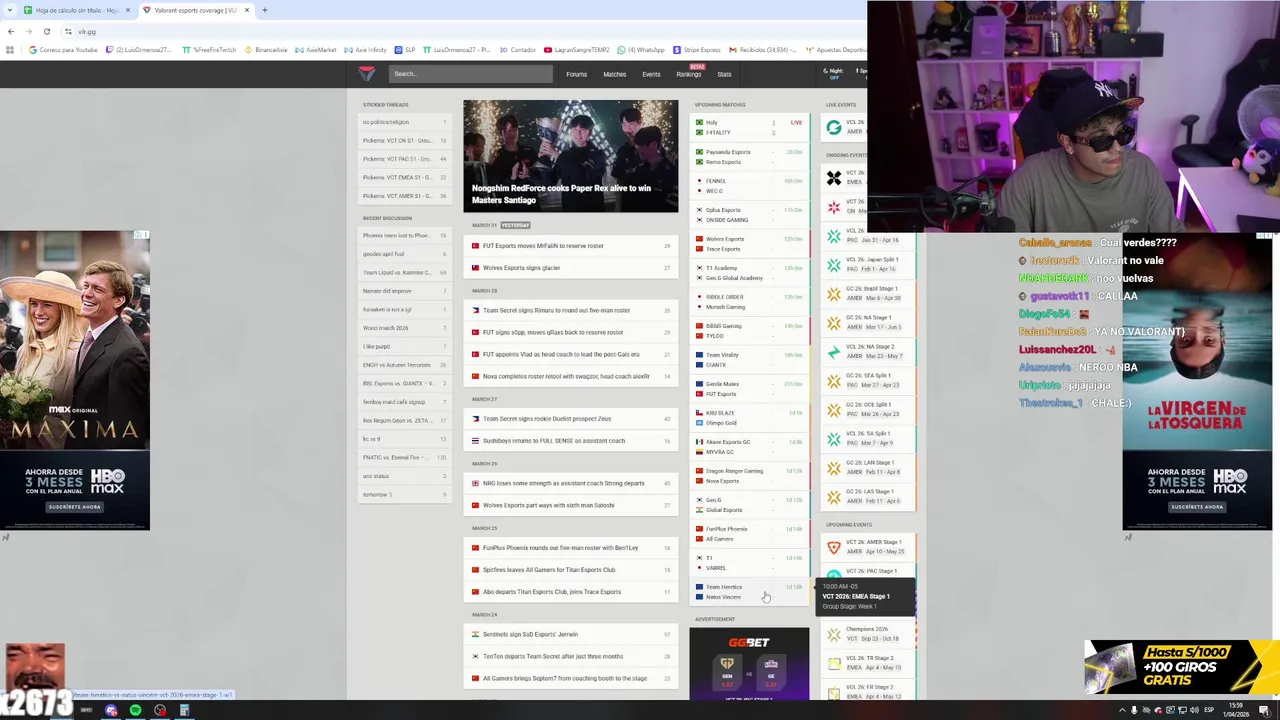Open the Paysandu Esports vs Remo Esports match
This screenshot has width=1280, height=720.
pyautogui.click(x=749, y=157)
